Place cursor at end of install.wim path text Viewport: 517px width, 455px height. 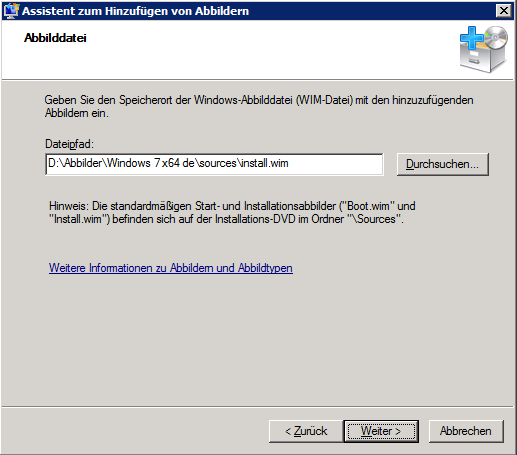pyautogui.click(x=289, y=163)
